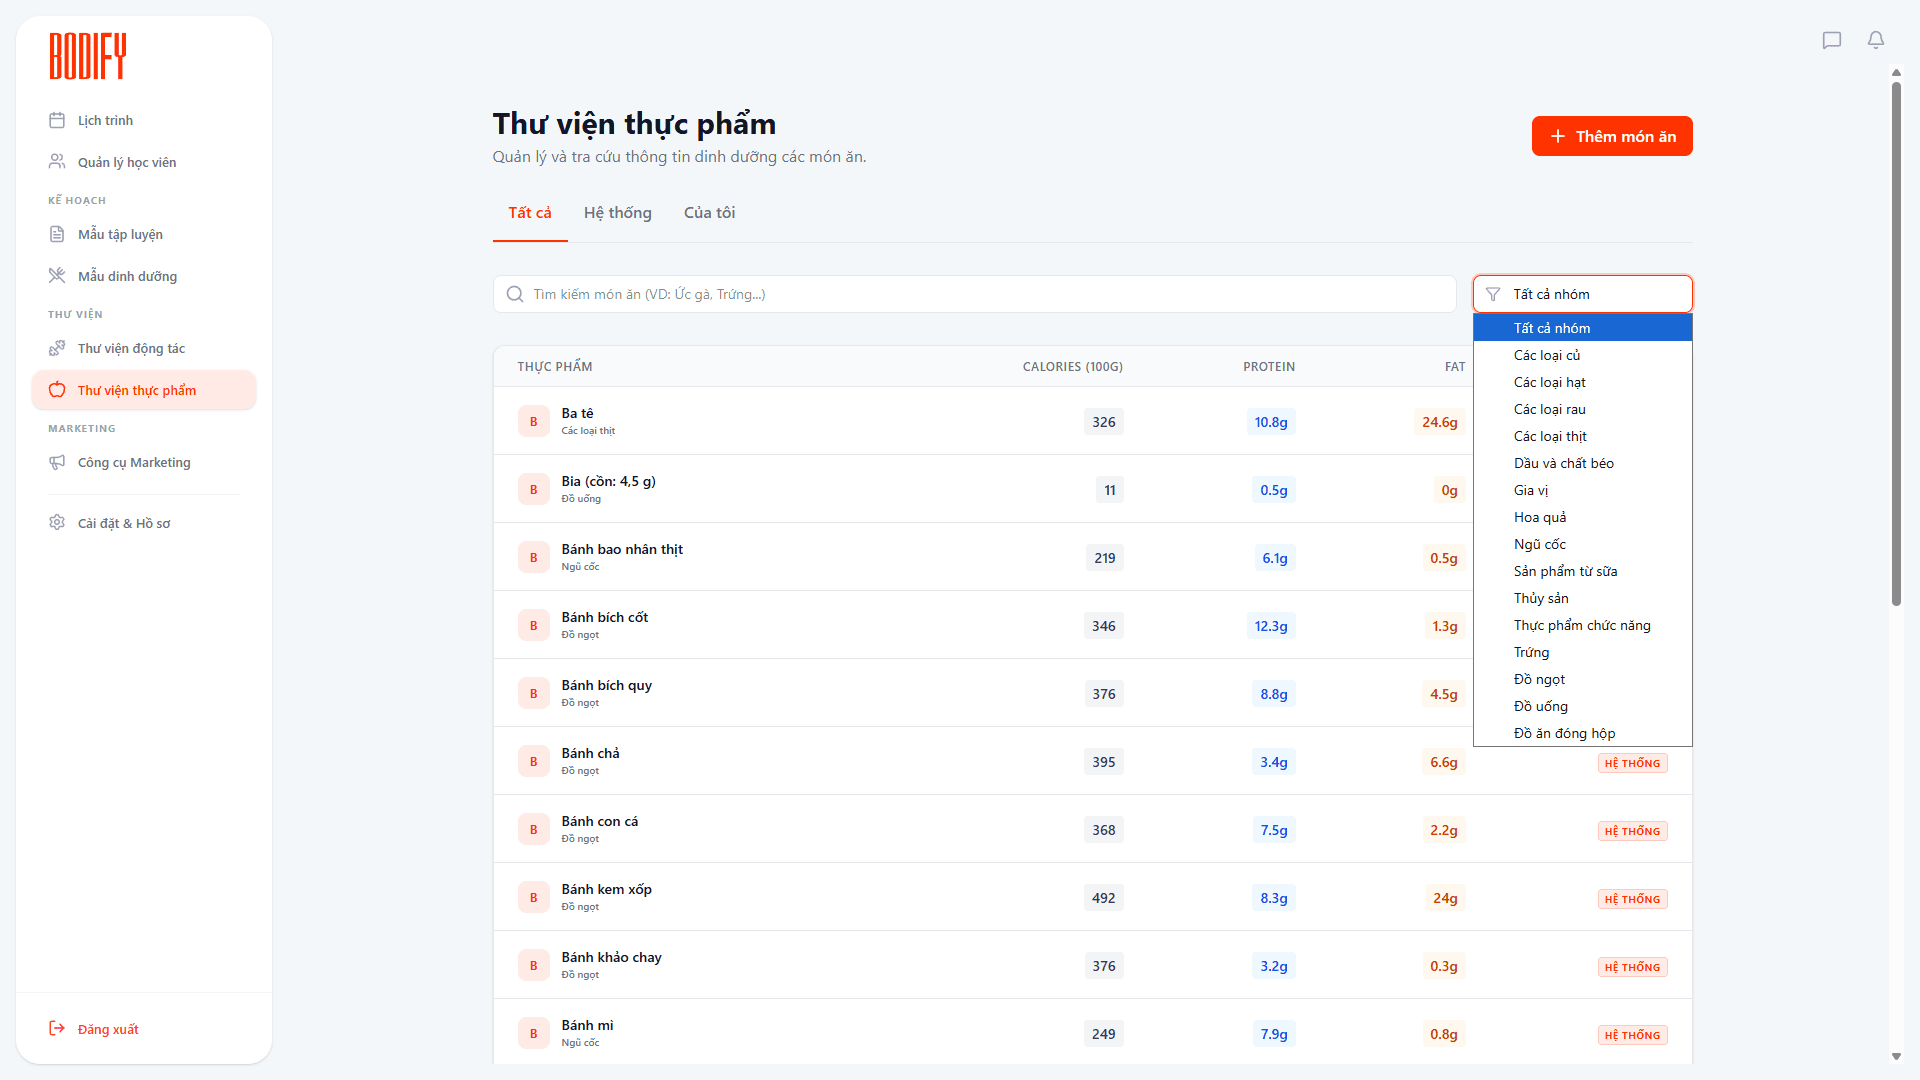The height and width of the screenshot is (1080, 1920).
Task: Open the Của tôi tab
Action: [709, 213]
